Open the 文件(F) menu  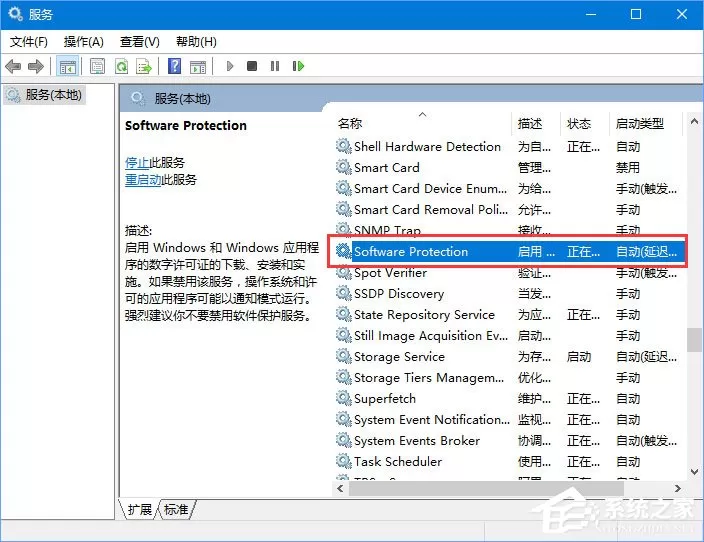29,42
